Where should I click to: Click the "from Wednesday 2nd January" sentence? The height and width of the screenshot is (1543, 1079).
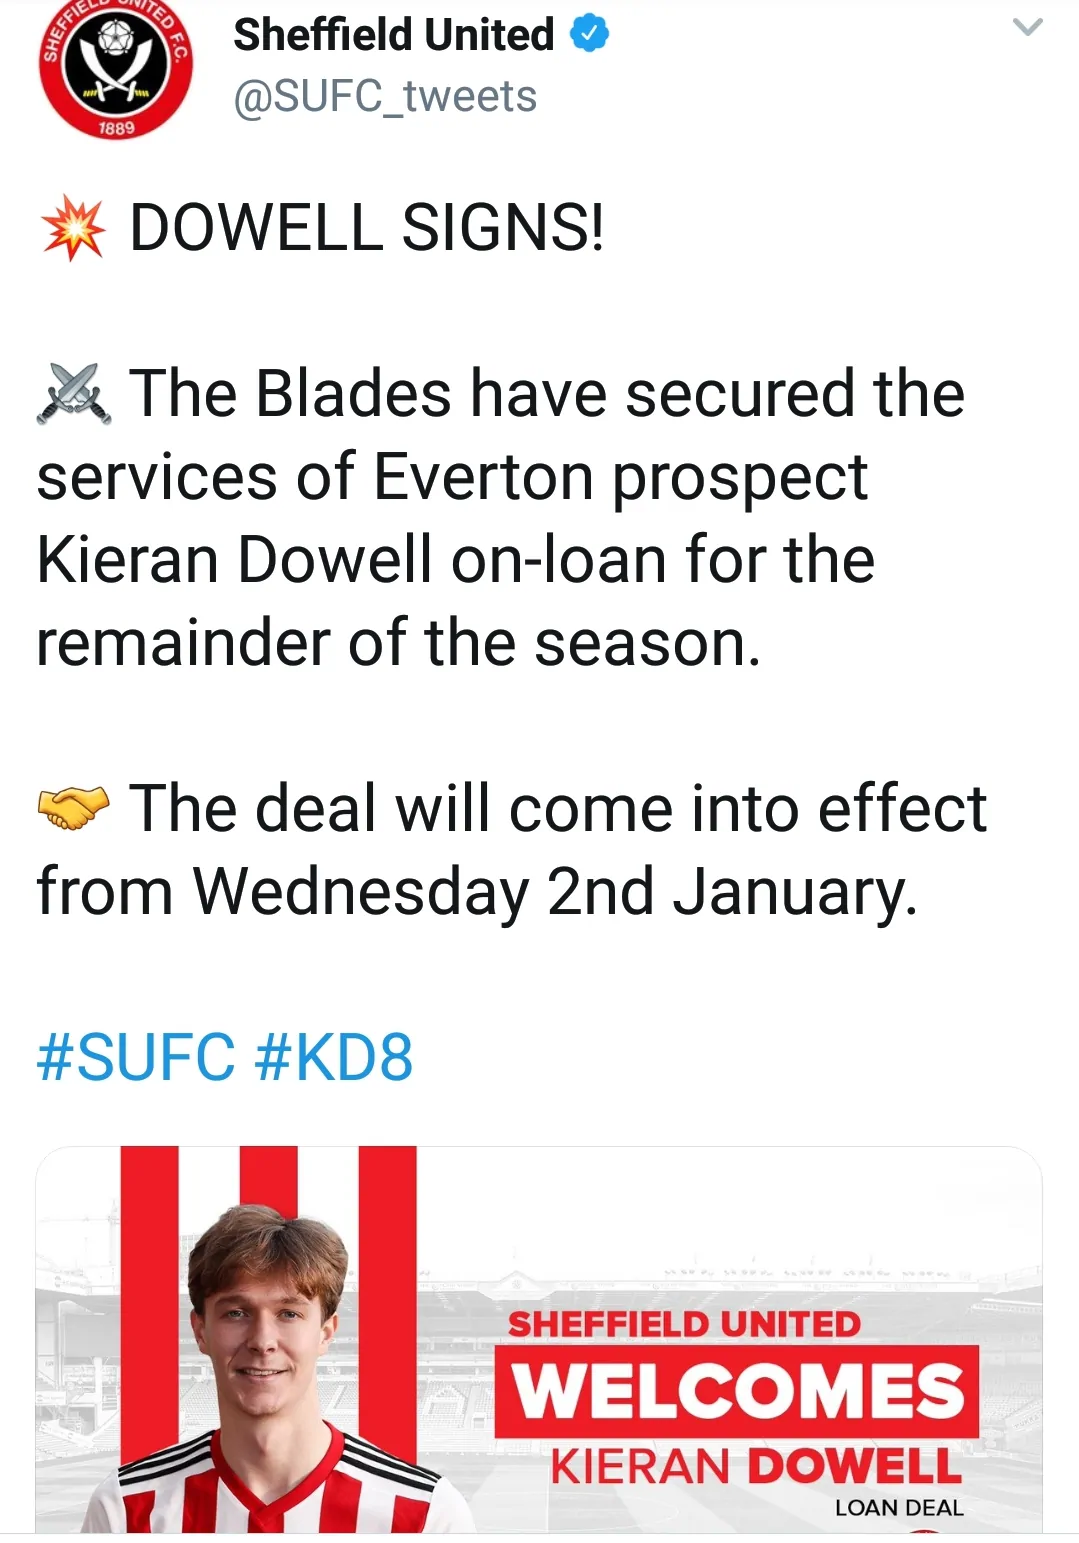coord(477,891)
